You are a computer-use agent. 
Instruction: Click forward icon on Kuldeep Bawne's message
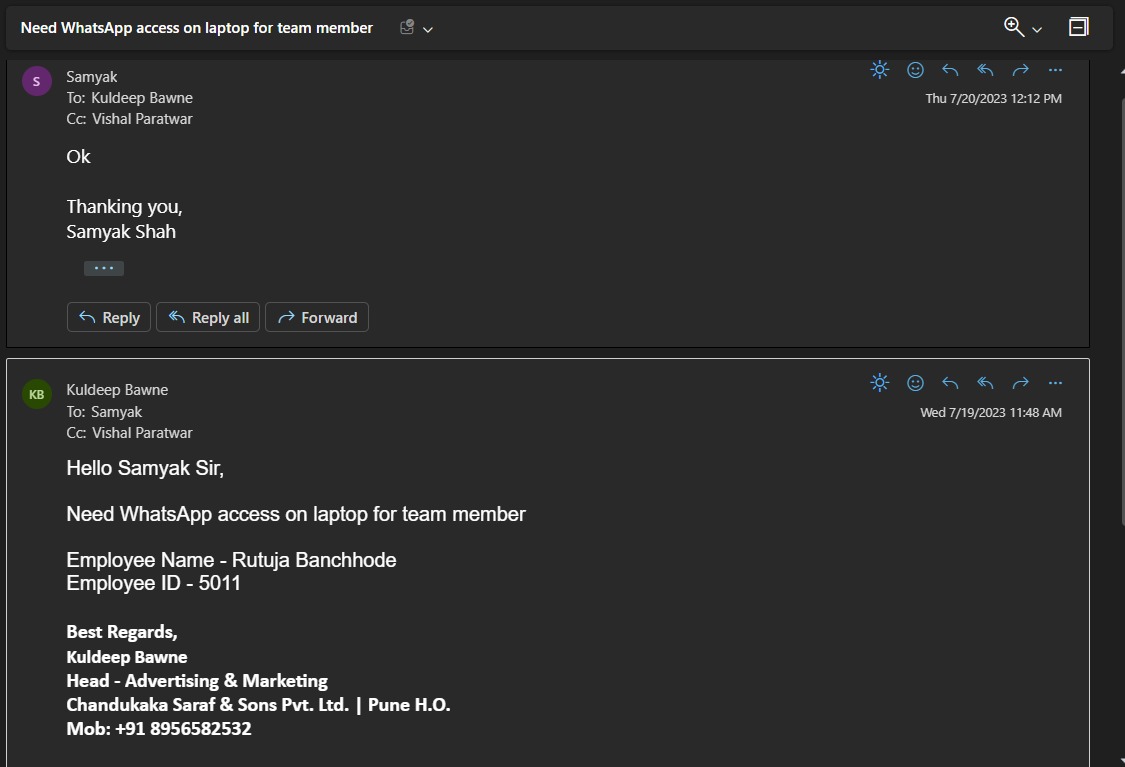click(1020, 382)
